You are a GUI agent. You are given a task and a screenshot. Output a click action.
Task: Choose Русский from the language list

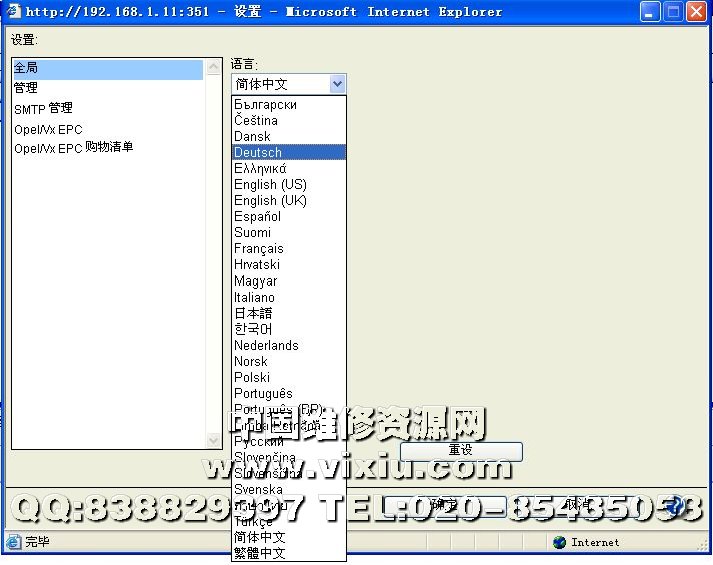coord(289,441)
